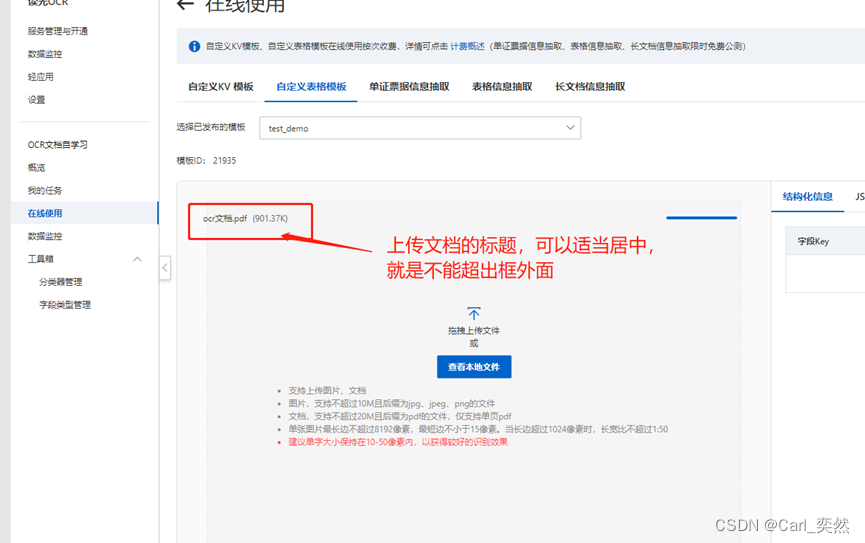
Task: Open 设置 in the sidebar
Action: tap(36, 100)
